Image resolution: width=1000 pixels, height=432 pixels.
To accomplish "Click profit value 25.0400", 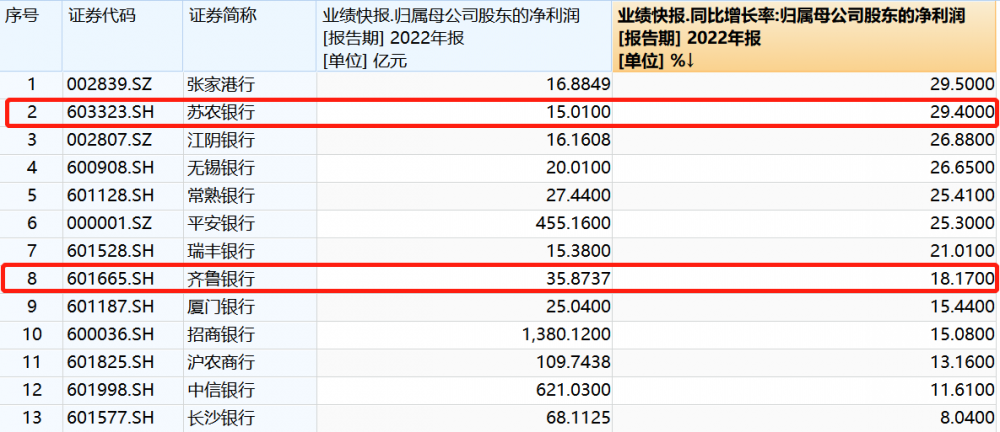I will 580,306.
